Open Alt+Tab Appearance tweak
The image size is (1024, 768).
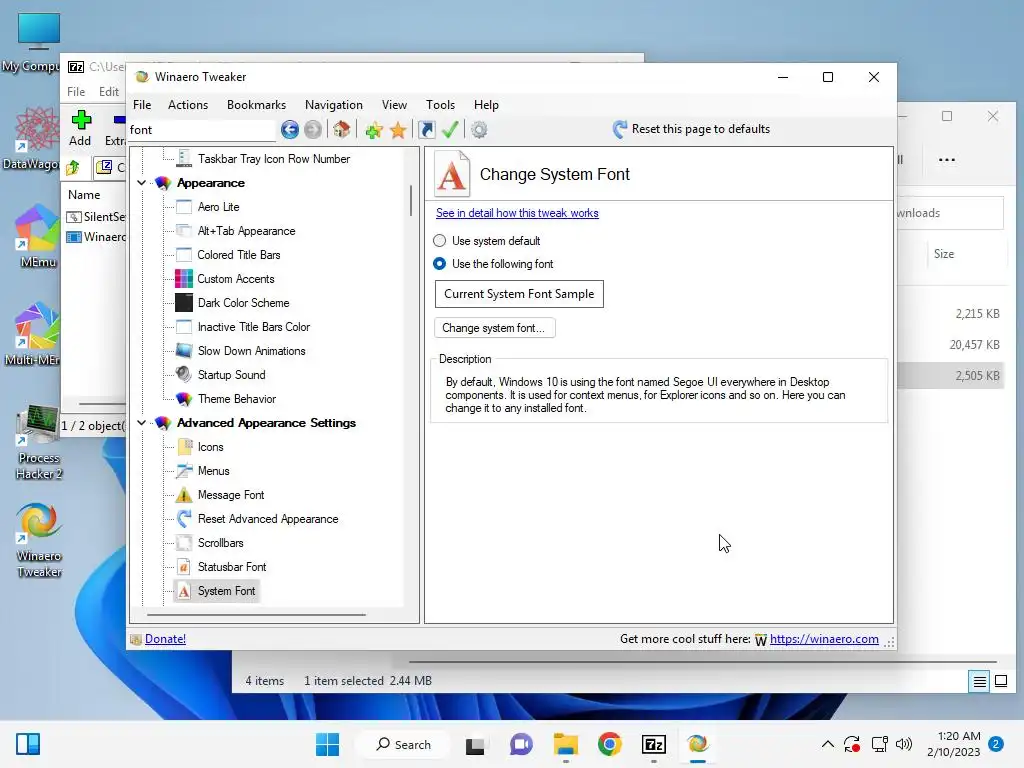pyautogui.click(x=246, y=231)
